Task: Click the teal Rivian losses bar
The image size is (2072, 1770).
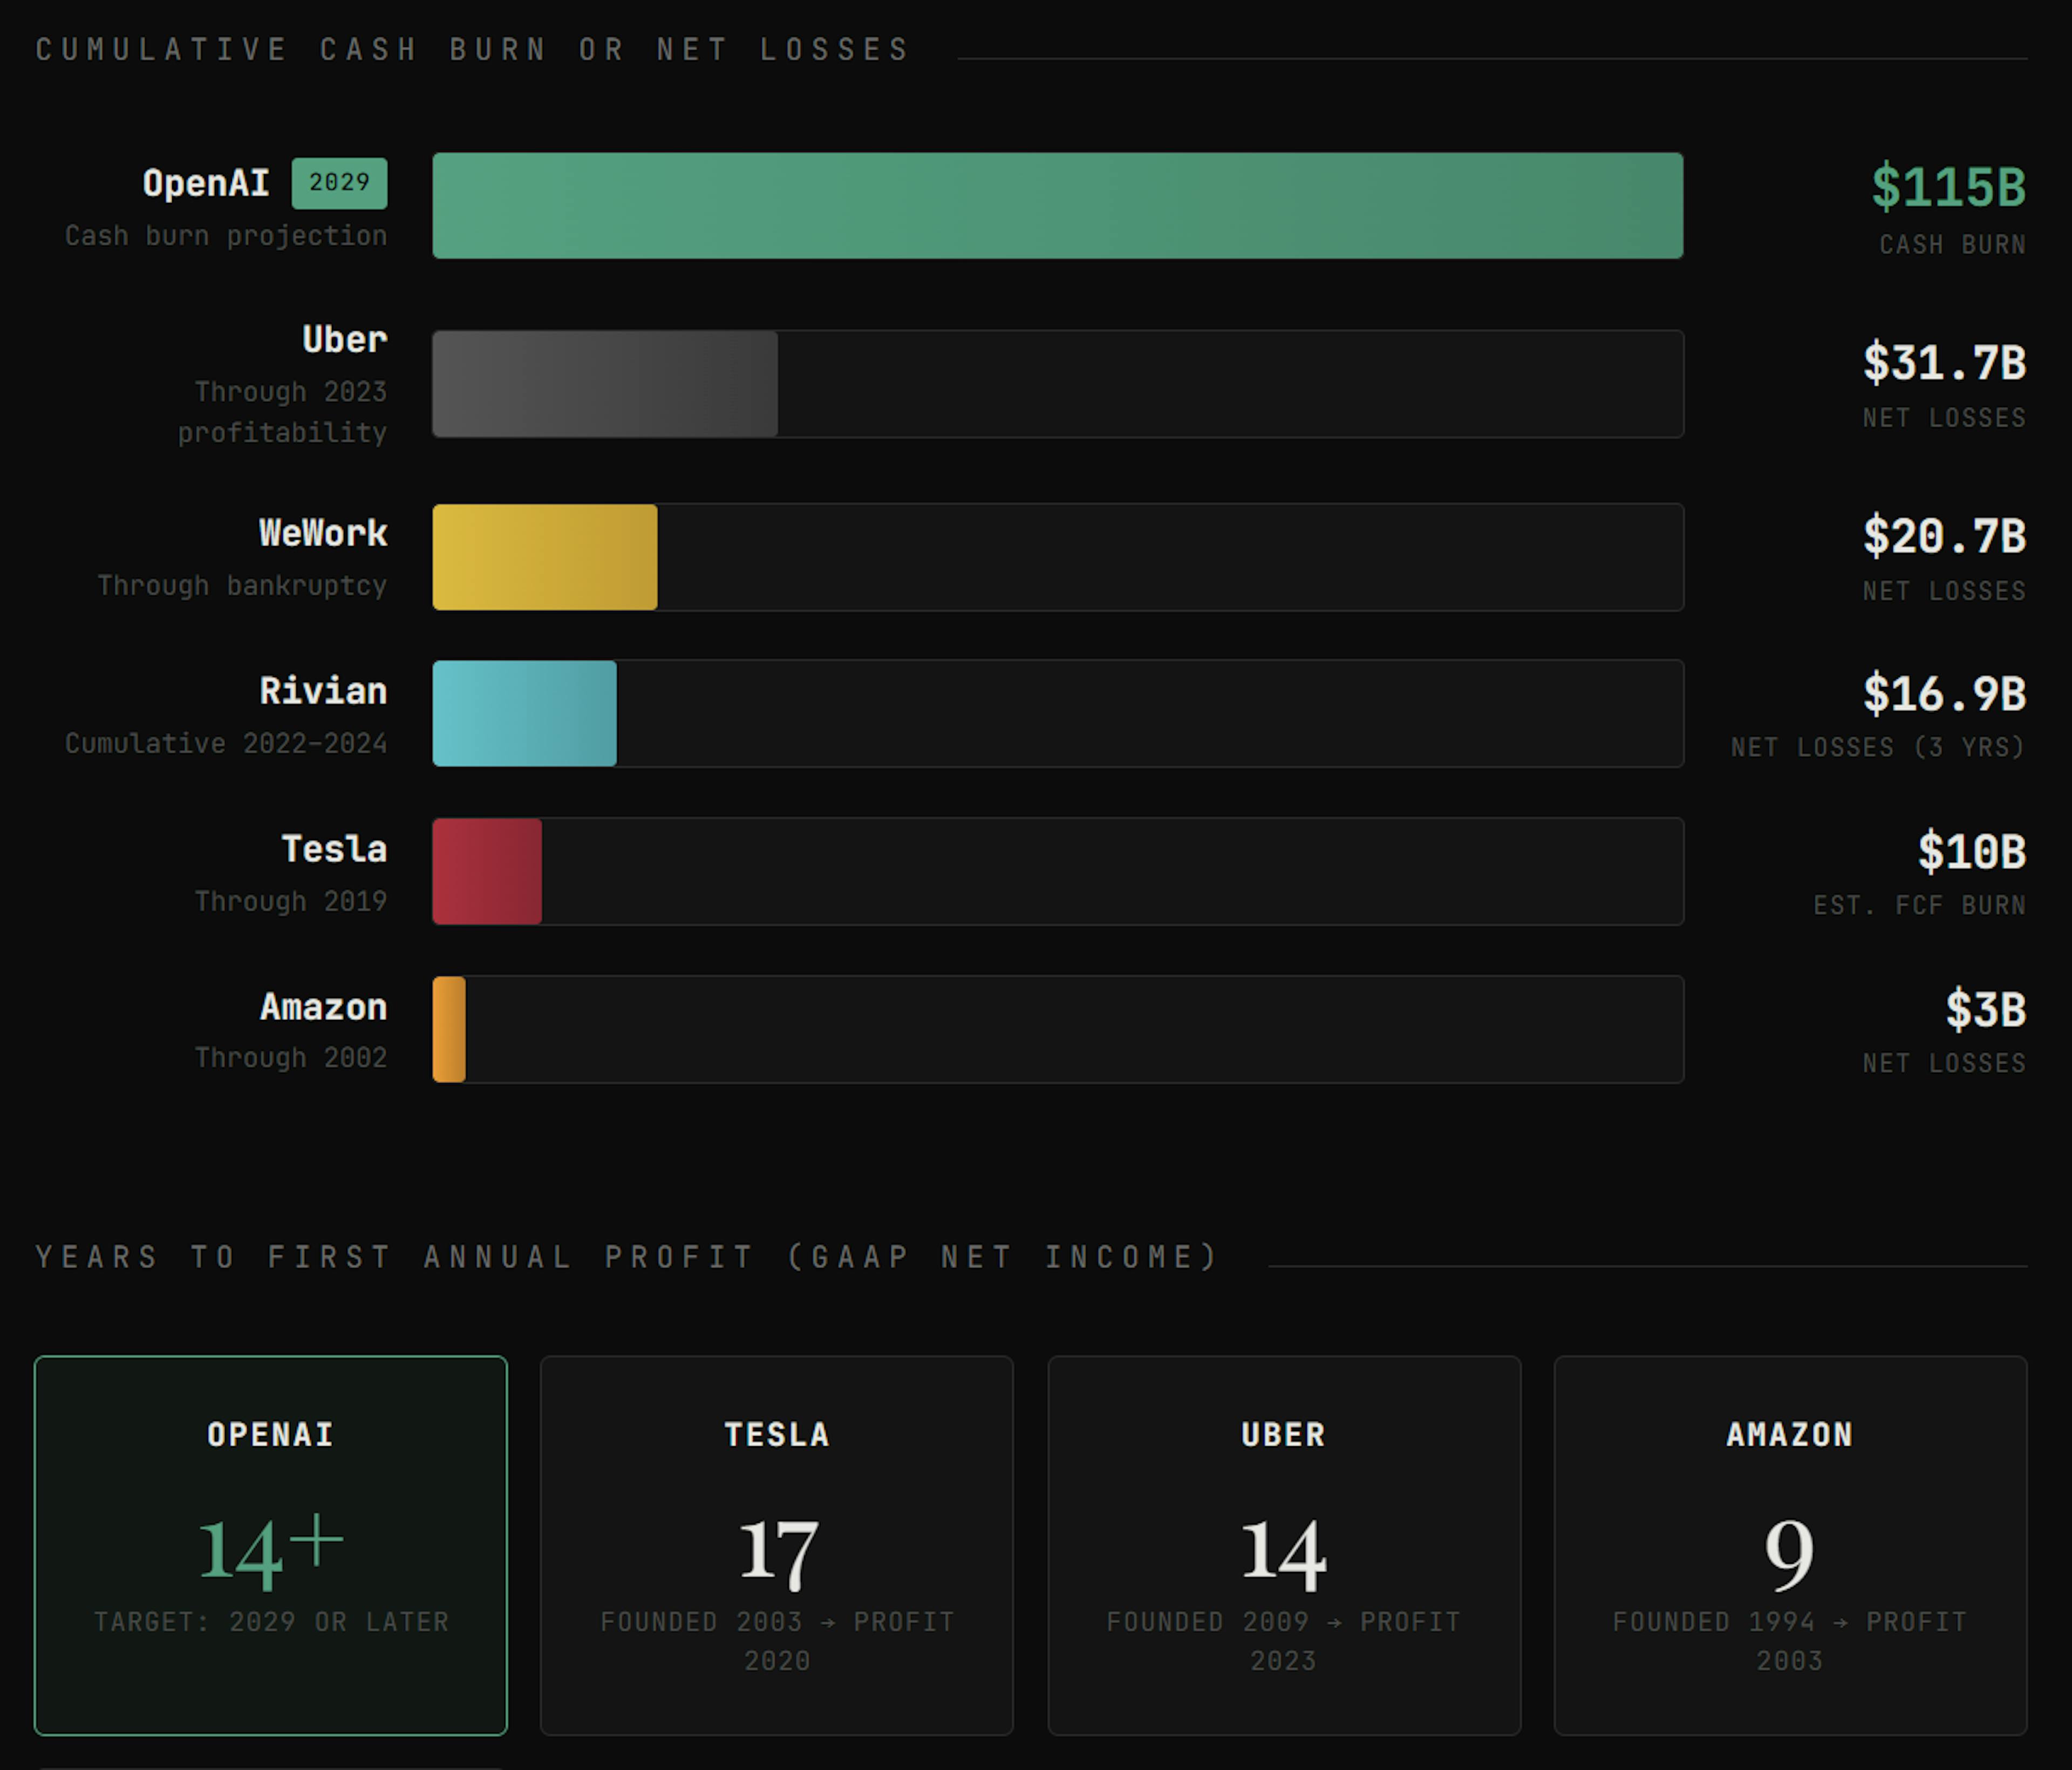Action: tap(524, 713)
